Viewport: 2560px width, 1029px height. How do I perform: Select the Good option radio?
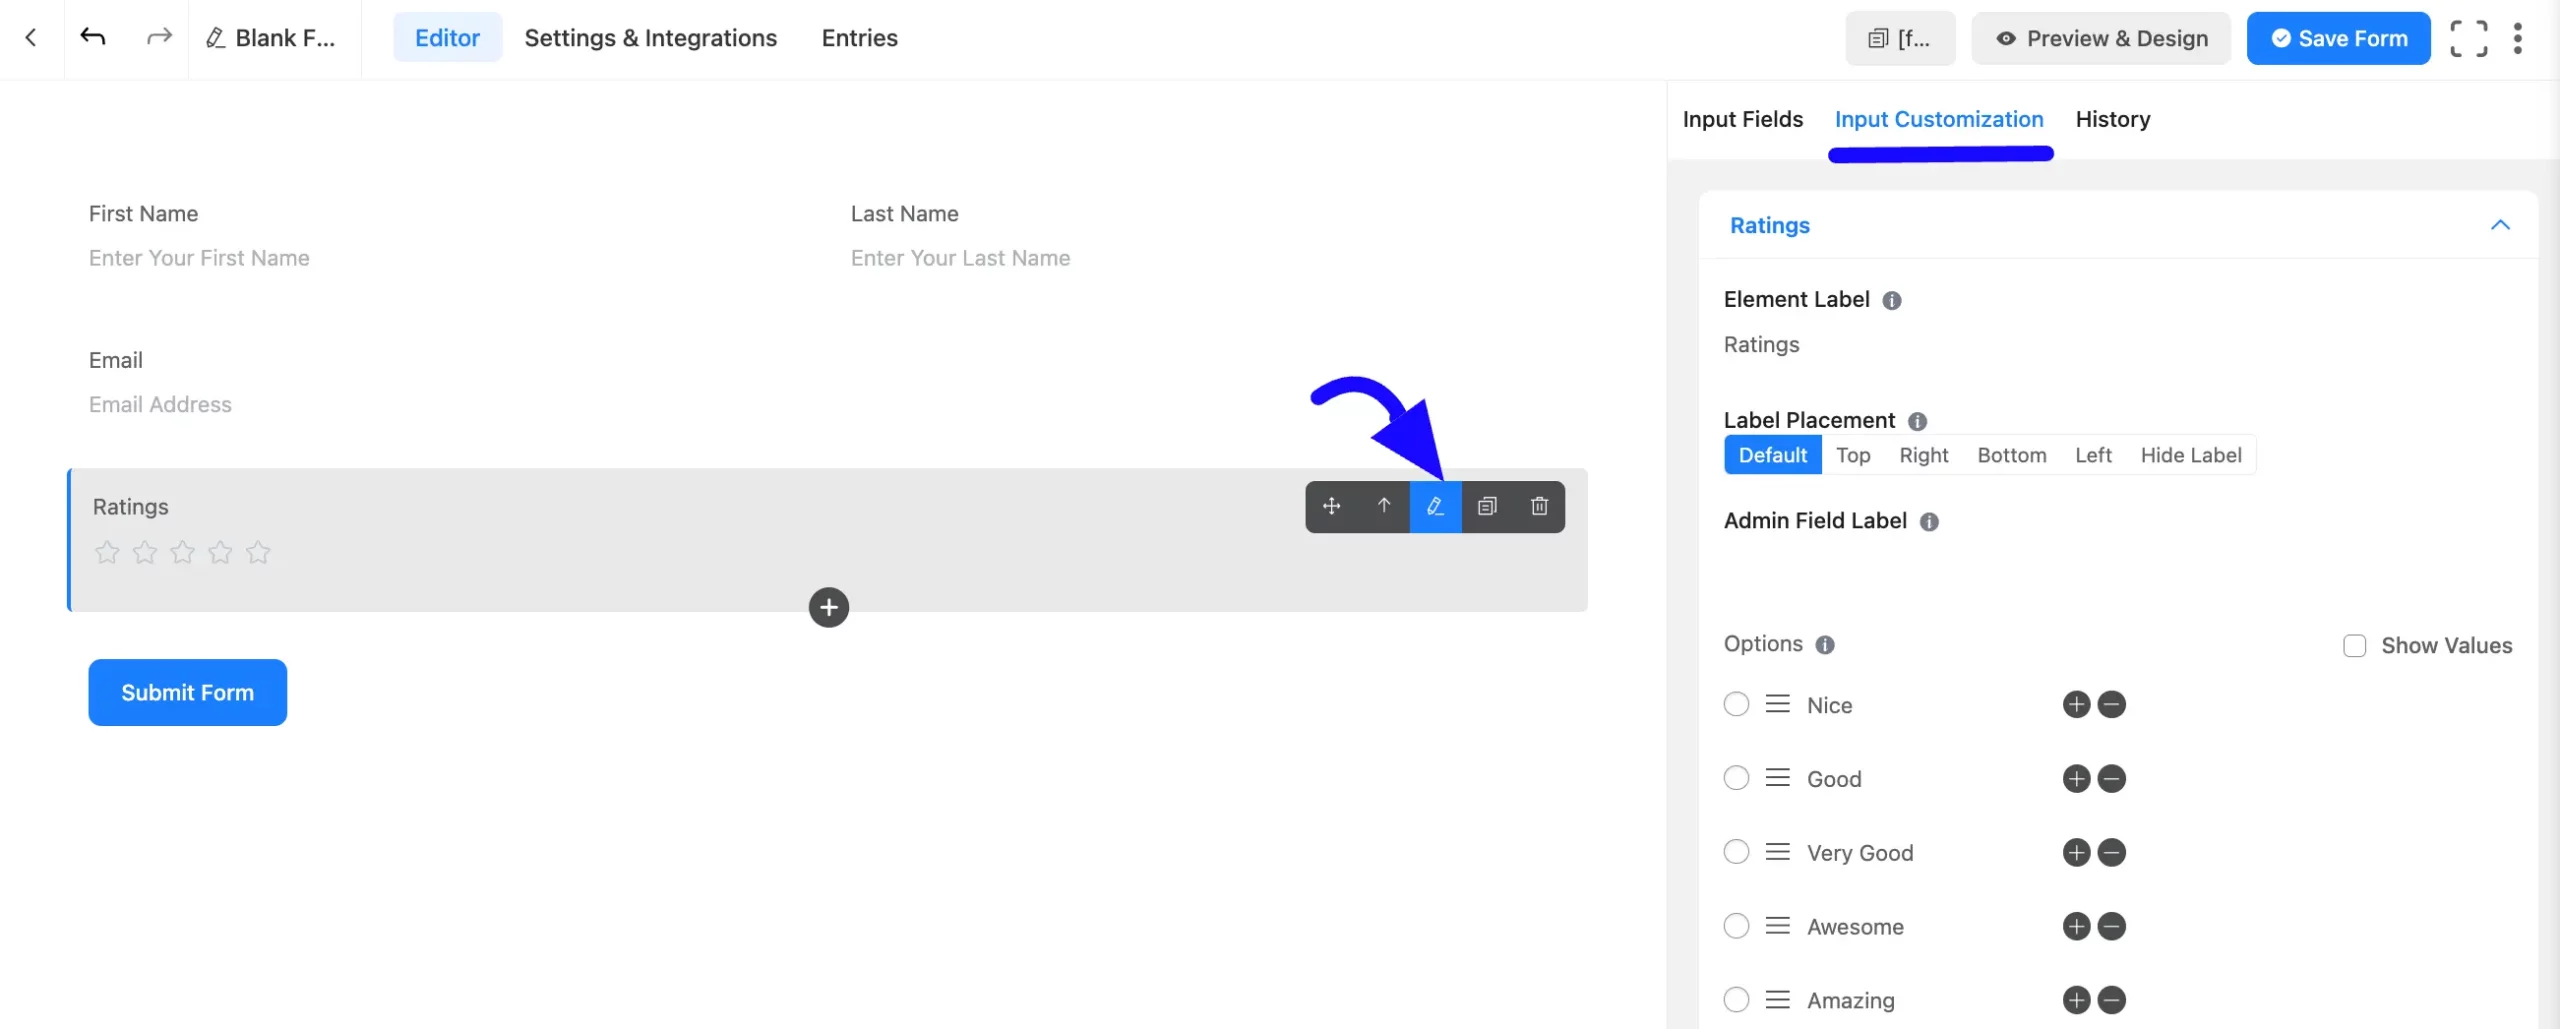click(x=1736, y=778)
